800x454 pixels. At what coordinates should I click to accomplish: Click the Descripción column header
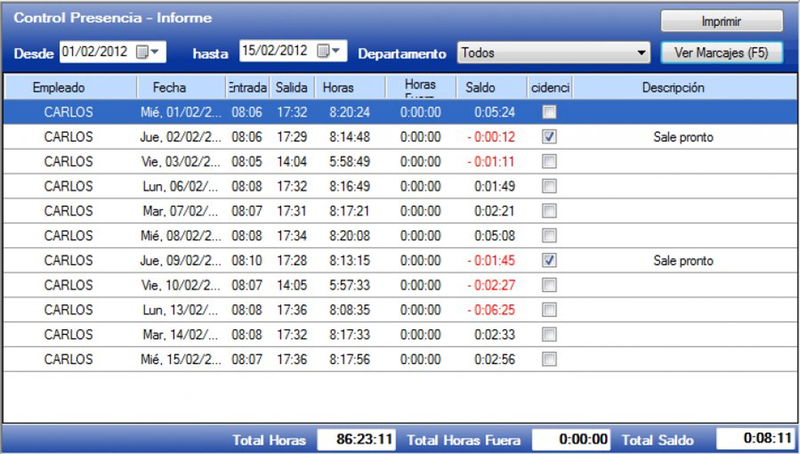684,87
